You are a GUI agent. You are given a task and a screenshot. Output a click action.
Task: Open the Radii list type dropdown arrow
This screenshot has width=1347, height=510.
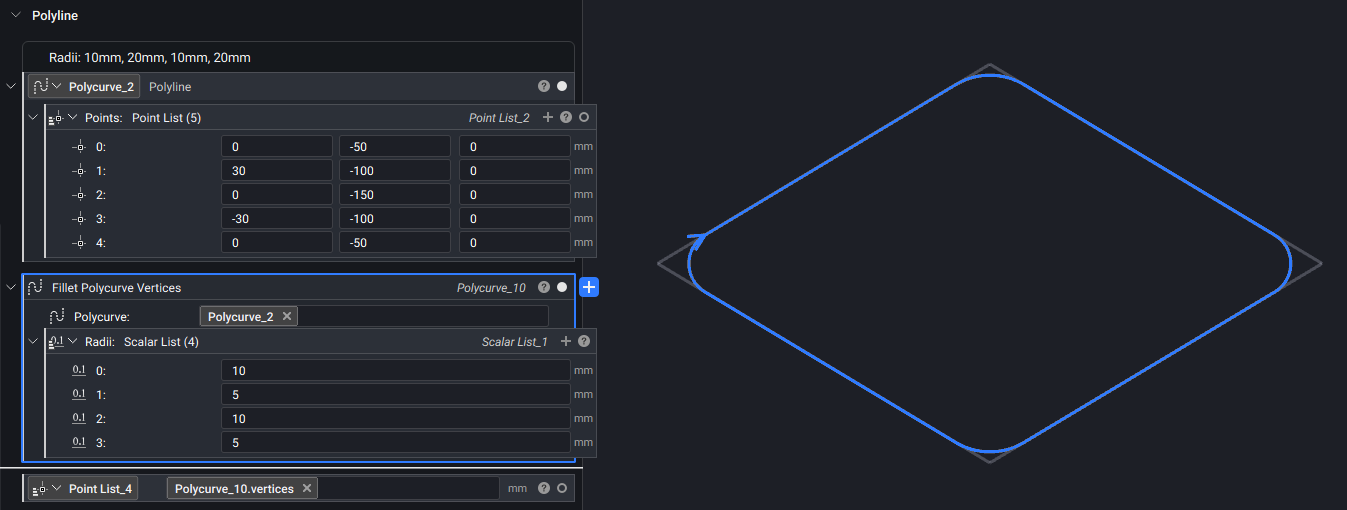pyautogui.click(x=72, y=342)
